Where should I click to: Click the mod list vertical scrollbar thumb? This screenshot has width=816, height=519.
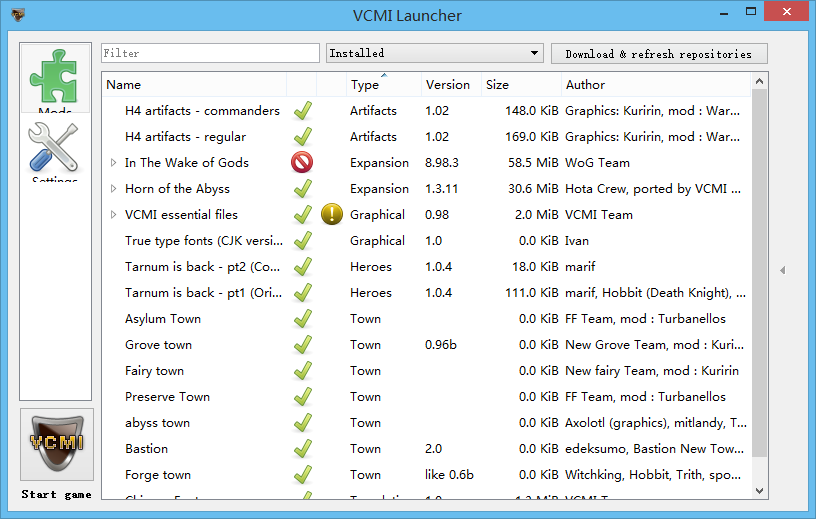pyautogui.click(x=759, y=273)
